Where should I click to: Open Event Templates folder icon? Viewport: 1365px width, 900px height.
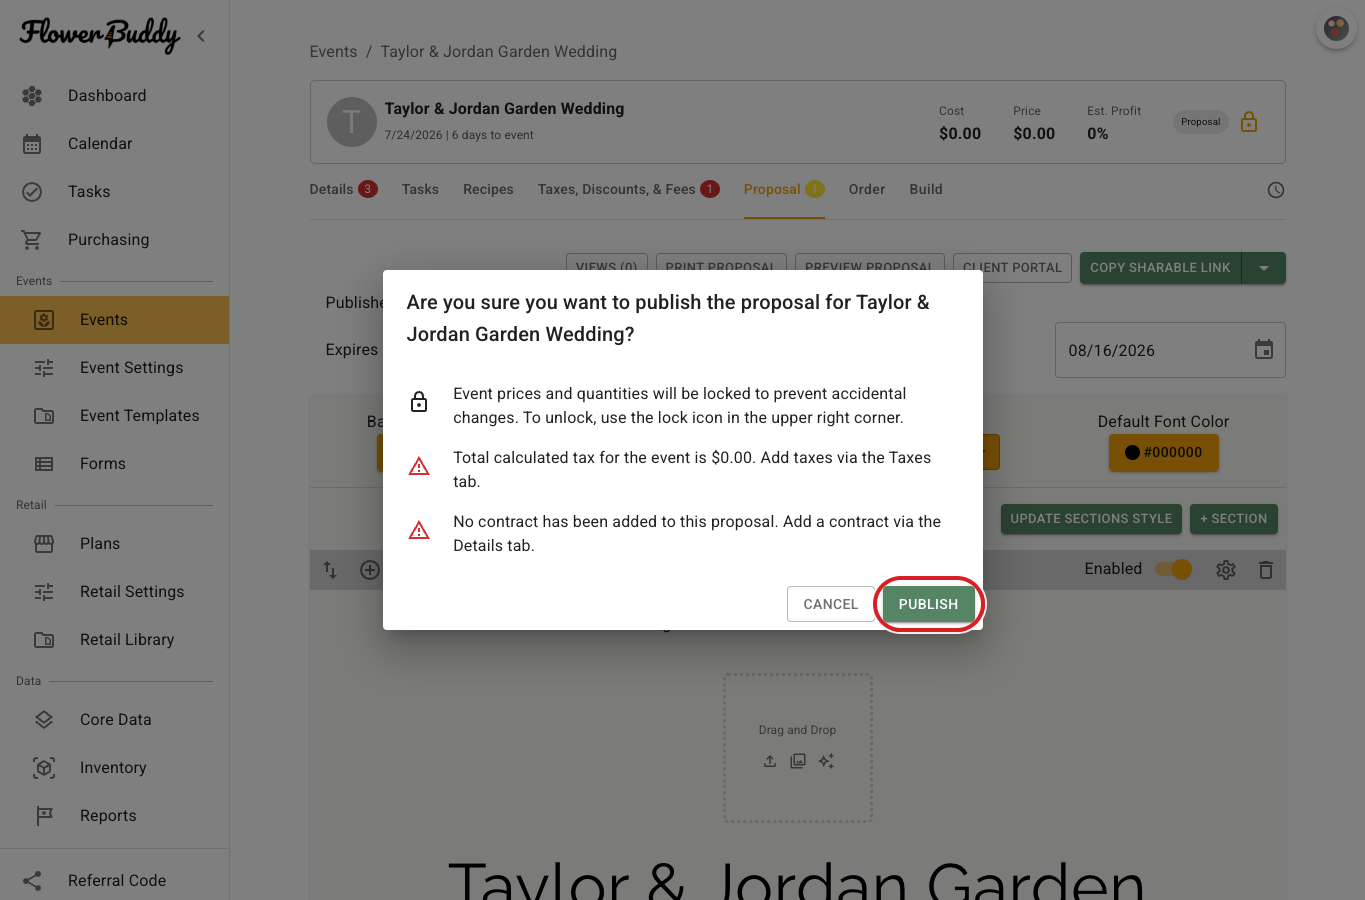pyautogui.click(x=44, y=416)
